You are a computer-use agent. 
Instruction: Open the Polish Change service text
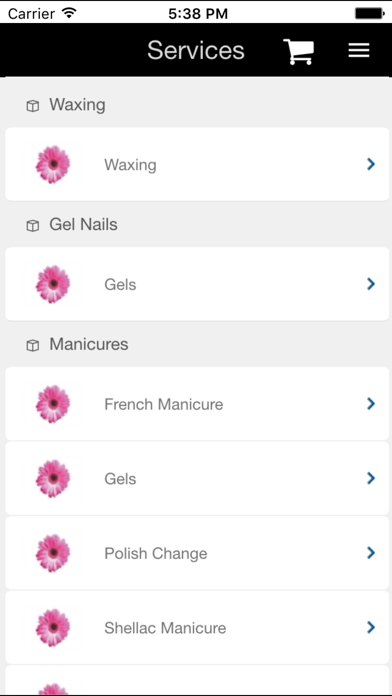point(156,554)
